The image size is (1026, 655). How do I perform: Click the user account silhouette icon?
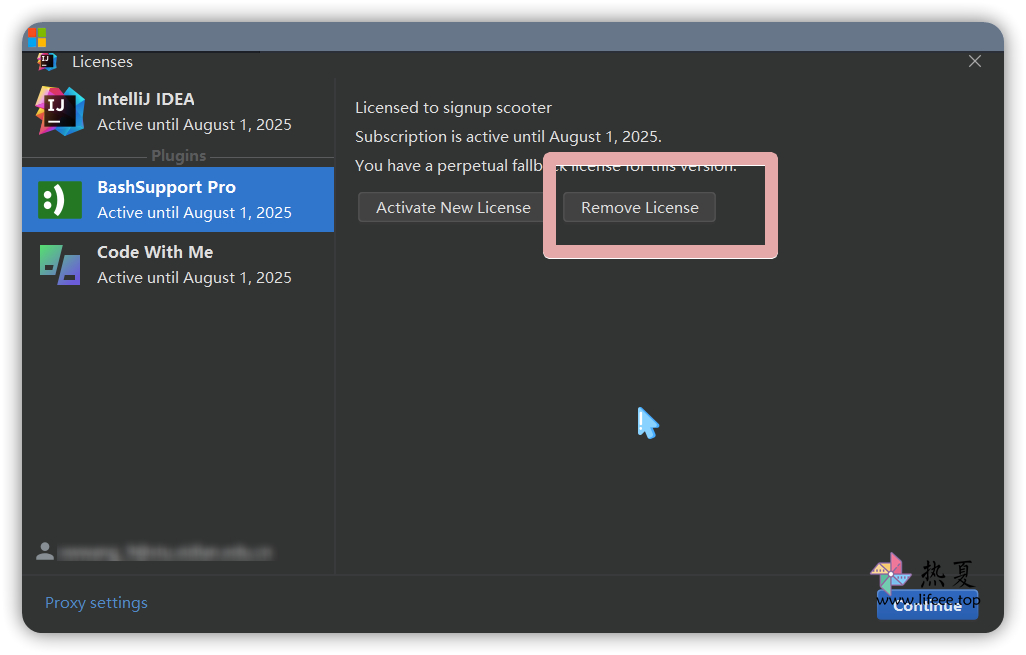point(44,551)
